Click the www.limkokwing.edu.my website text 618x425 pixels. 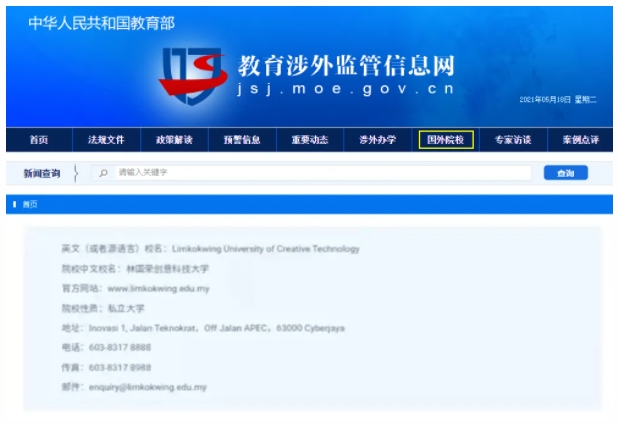(x=158, y=289)
